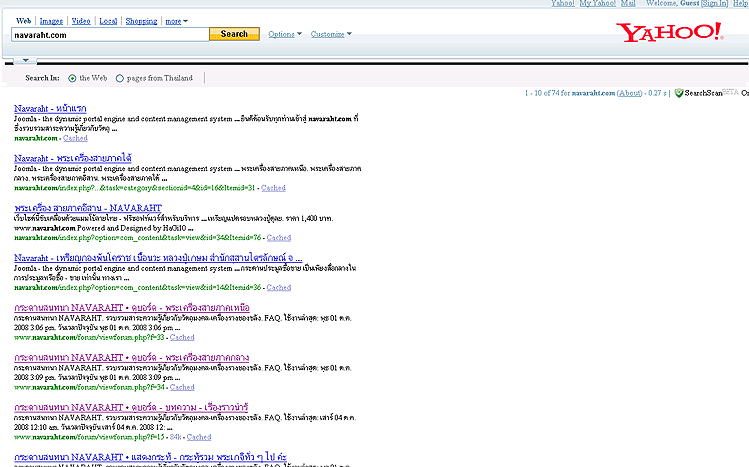This screenshot has width=749, height=467.
Task: Open Cached link for Itemid=76 result
Action: (x=279, y=238)
